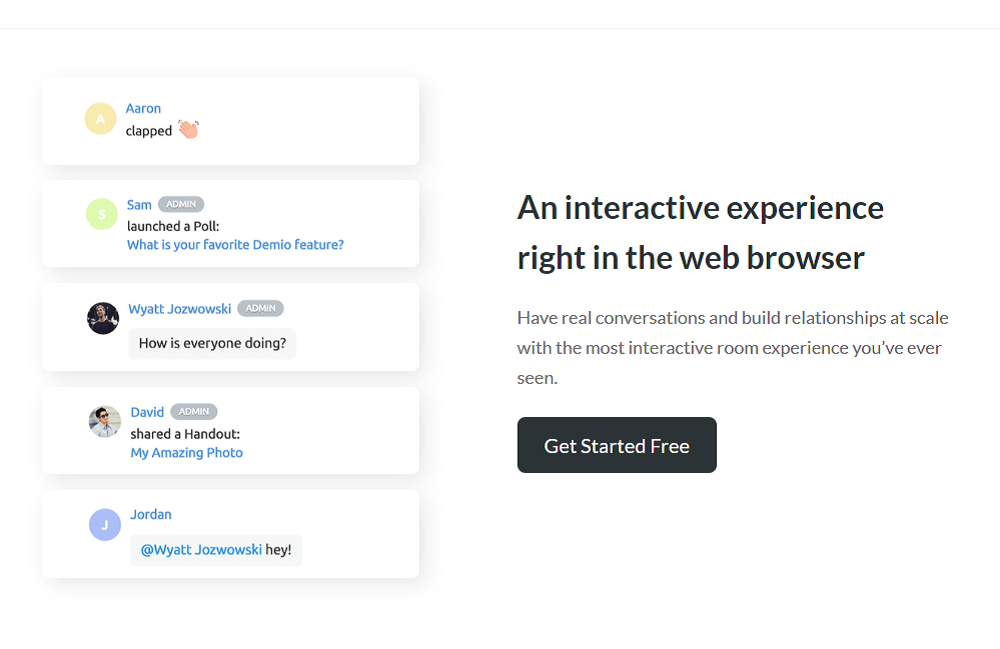Click ADMIN badge beside Wyatt Jozwowski
Screen dimensions: 1000x649
[x=260, y=309]
